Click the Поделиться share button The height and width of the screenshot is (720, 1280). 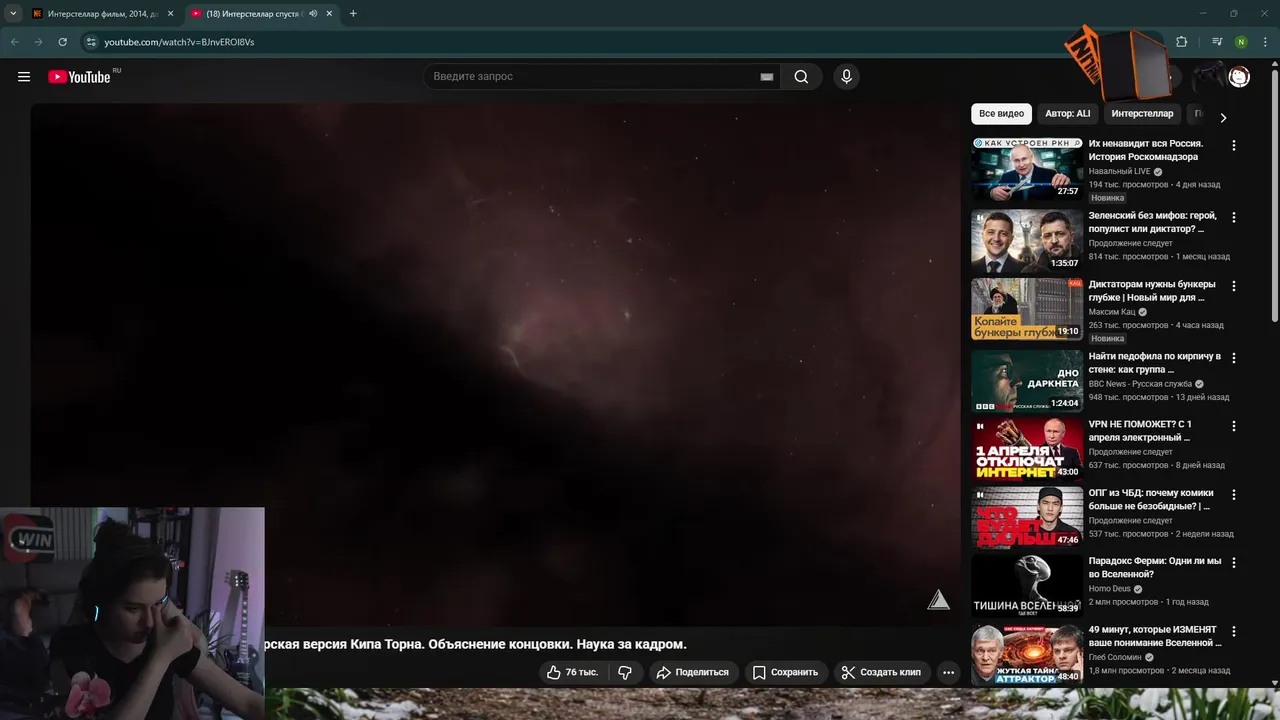coord(692,672)
